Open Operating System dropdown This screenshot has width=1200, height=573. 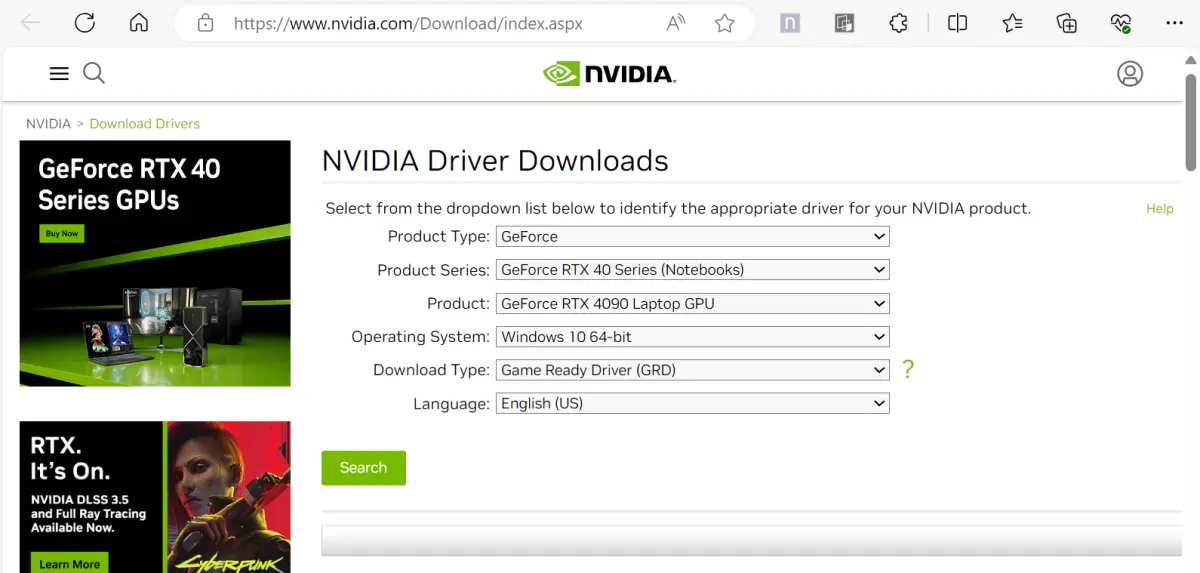tap(692, 337)
